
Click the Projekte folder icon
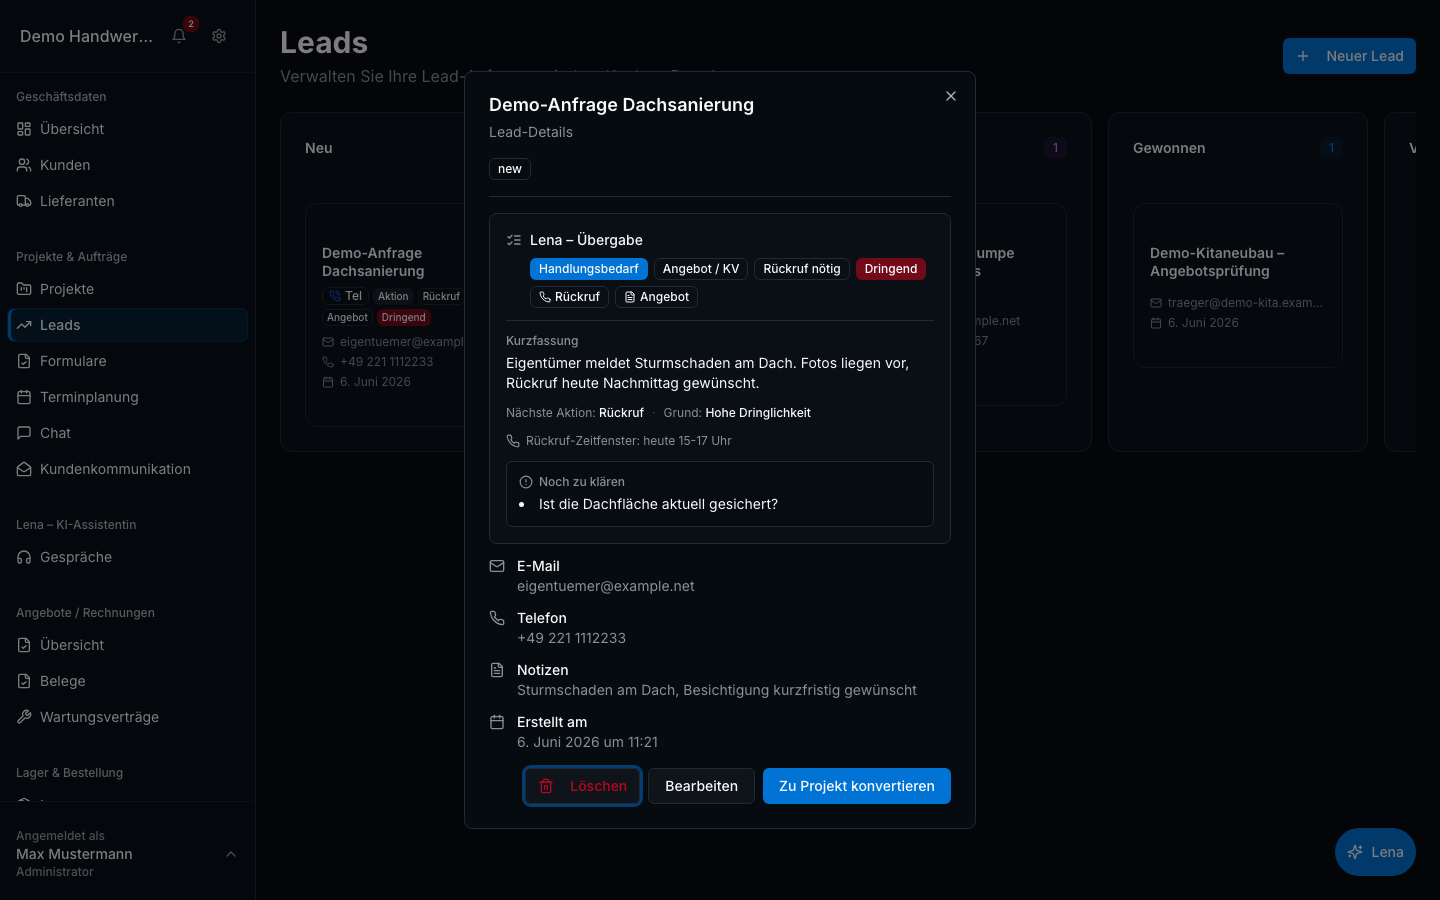coord(24,289)
